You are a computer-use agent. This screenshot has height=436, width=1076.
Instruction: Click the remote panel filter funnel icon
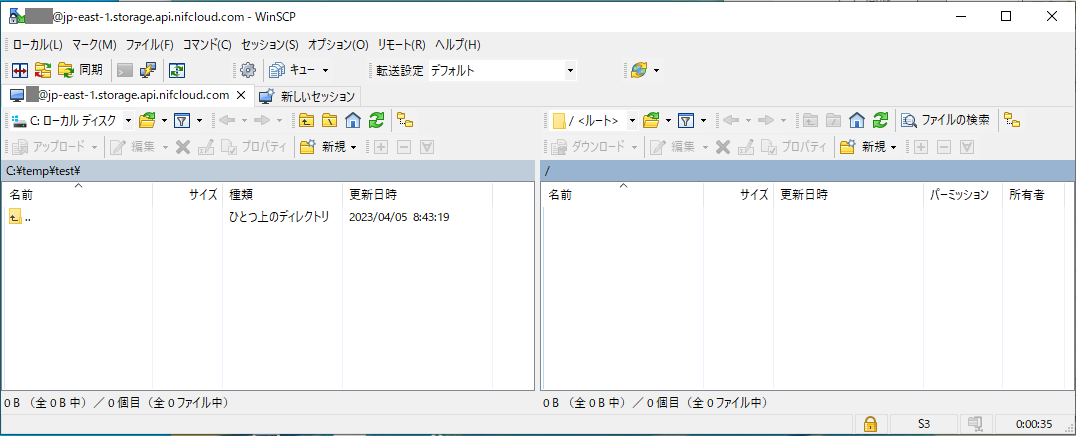coord(686,121)
